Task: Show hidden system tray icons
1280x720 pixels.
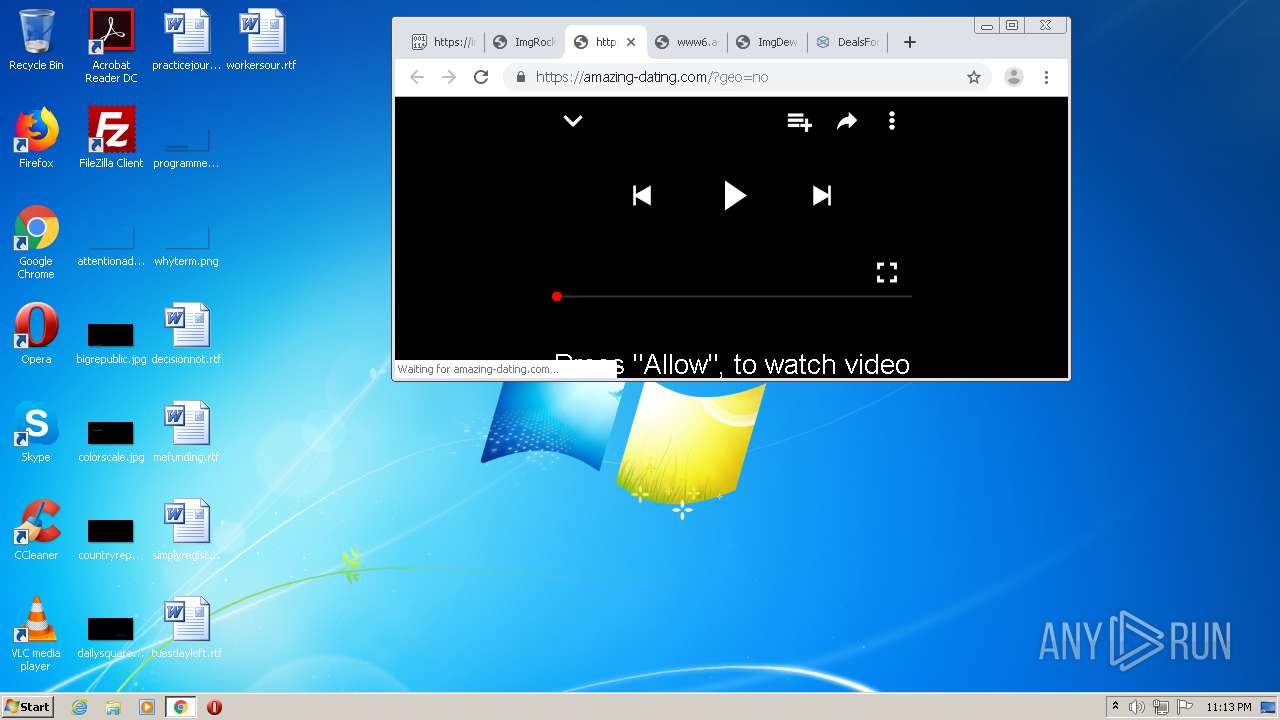Action: click(x=1115, y=707)
